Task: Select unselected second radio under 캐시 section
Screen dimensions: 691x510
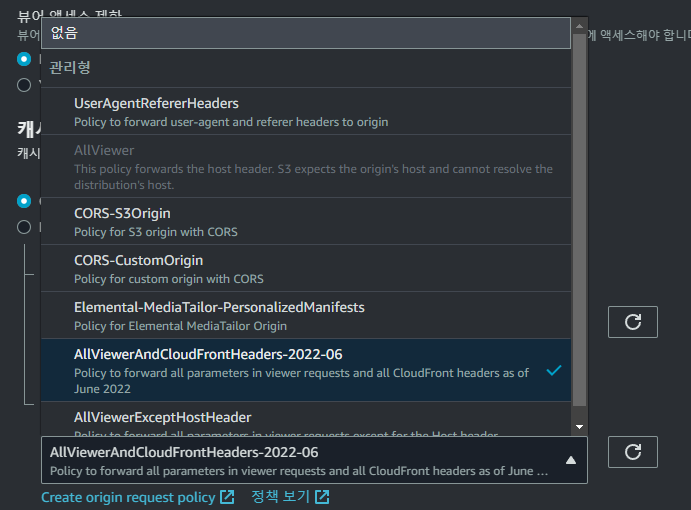Action: coord(24,227)
